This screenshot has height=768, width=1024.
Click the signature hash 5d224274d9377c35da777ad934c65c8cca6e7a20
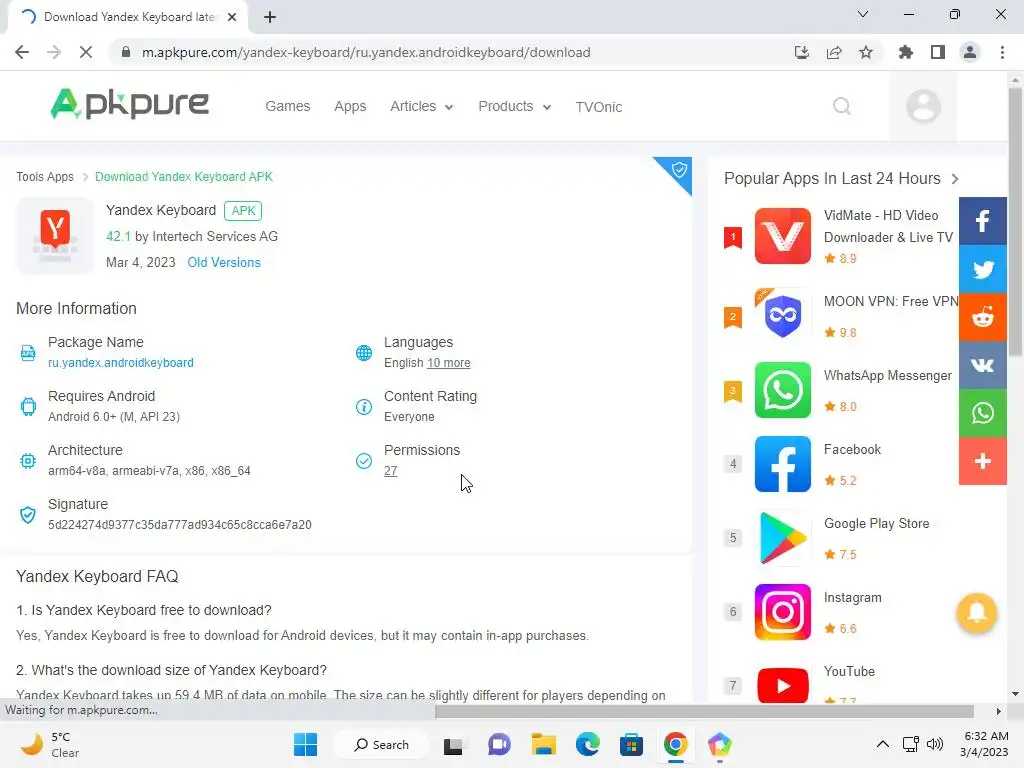tap(180, 524)
